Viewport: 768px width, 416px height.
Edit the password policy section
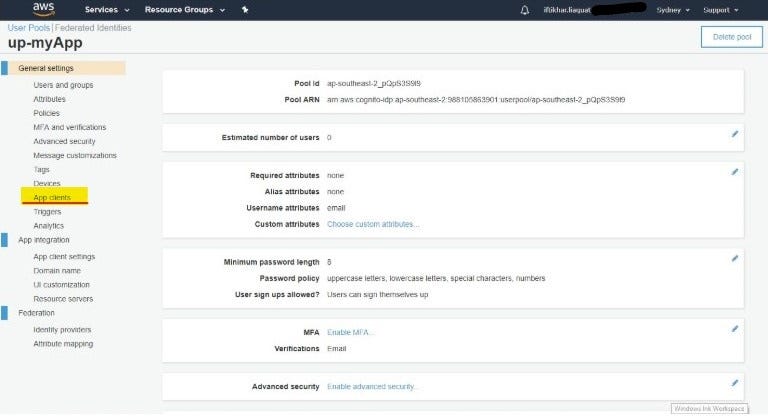735,258
